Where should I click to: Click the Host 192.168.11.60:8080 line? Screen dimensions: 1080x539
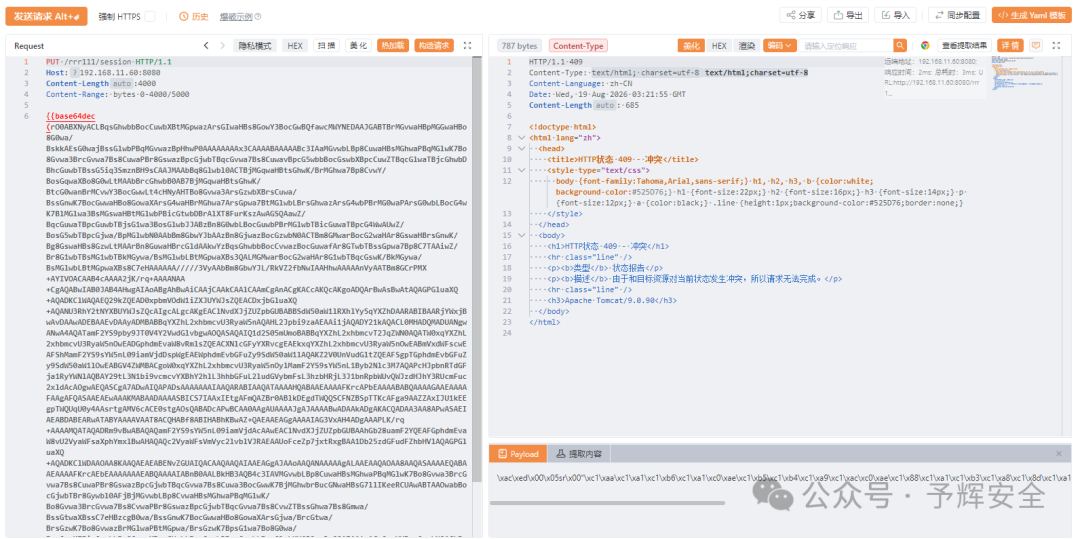[x=103, y=72]
